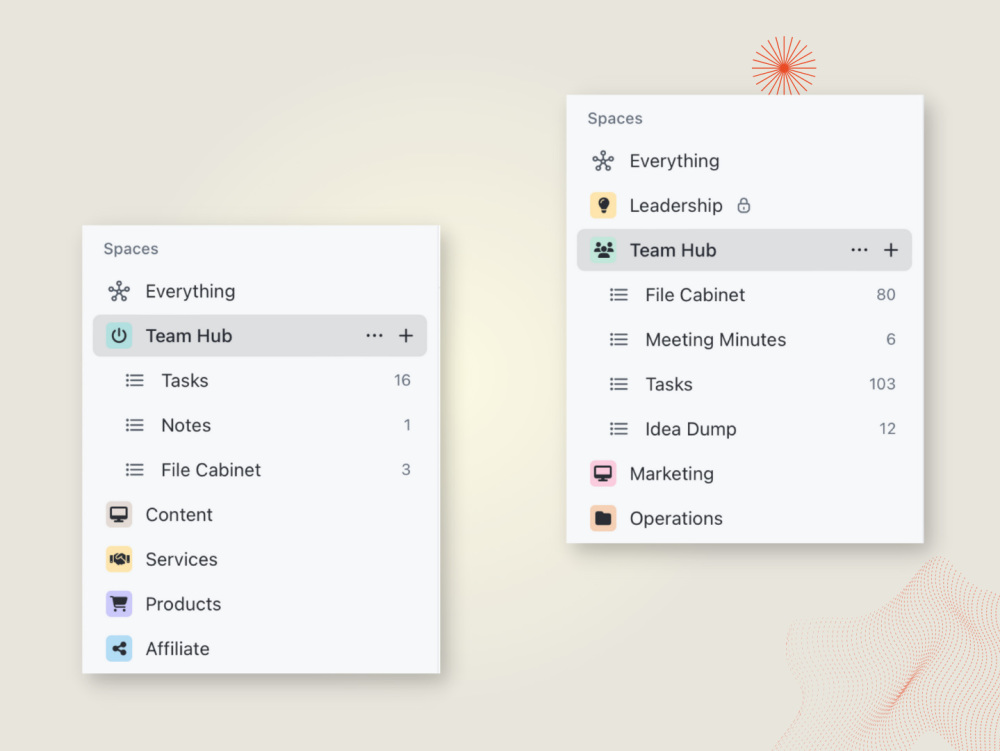Click list icon beside right panel File Cabinet
This screenshot has height=751, width=1000.
point(619,295)
